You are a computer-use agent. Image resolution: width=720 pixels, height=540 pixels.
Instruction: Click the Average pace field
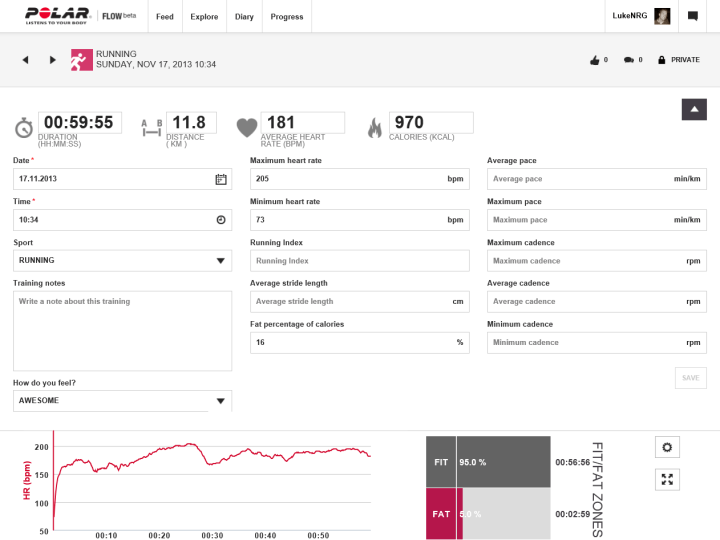point(596,179)
